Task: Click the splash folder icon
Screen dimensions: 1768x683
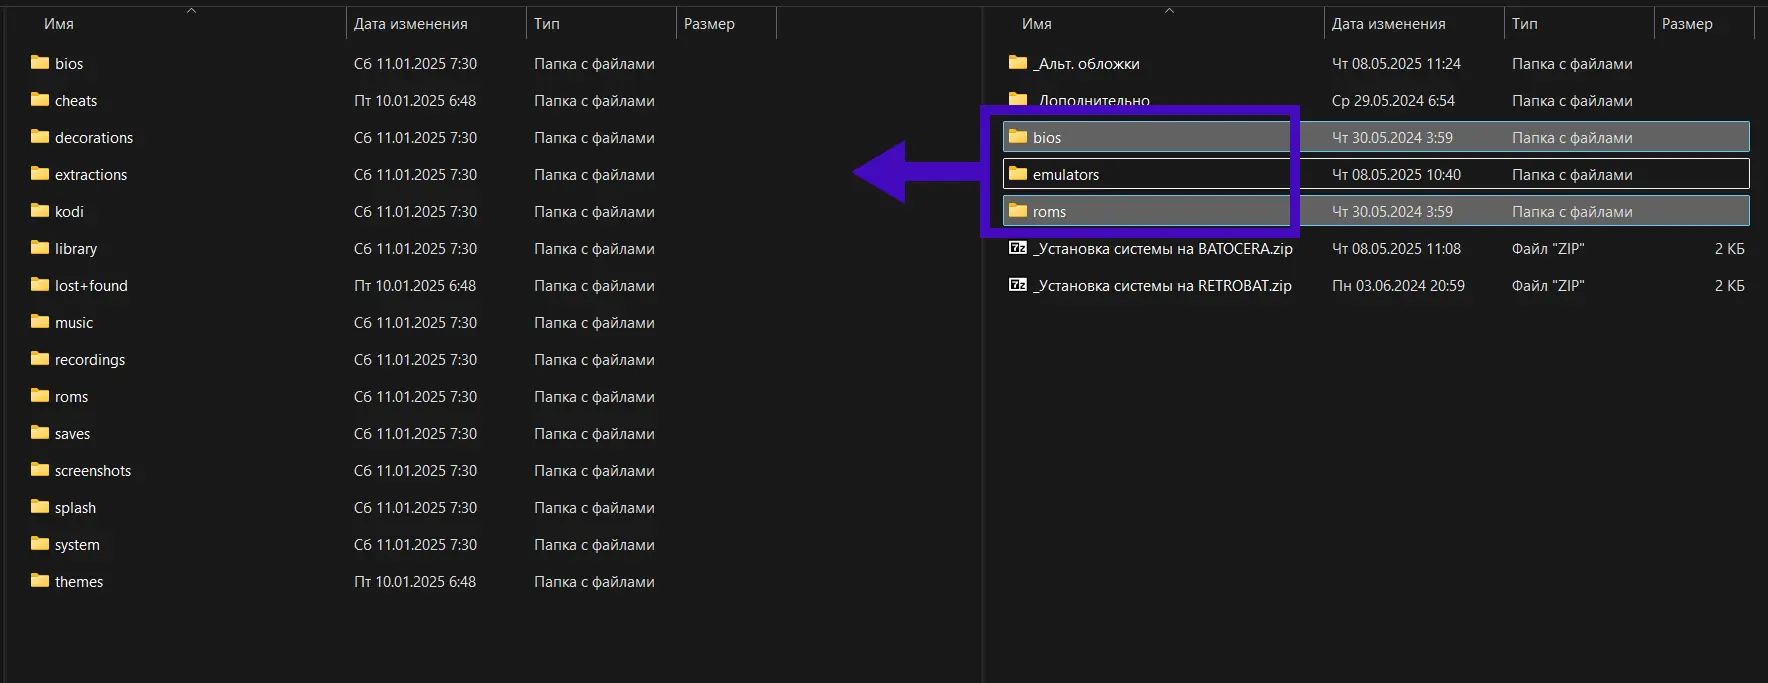Action: [x=40, y=507]
